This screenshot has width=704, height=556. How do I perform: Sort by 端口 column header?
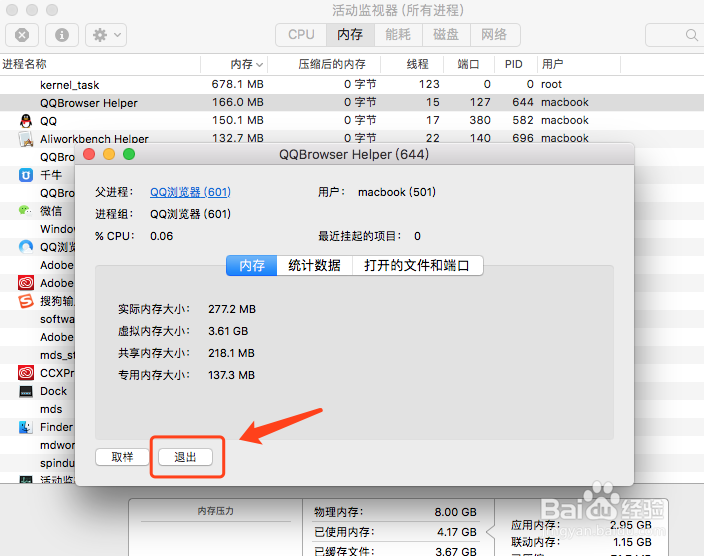point(469,64)
